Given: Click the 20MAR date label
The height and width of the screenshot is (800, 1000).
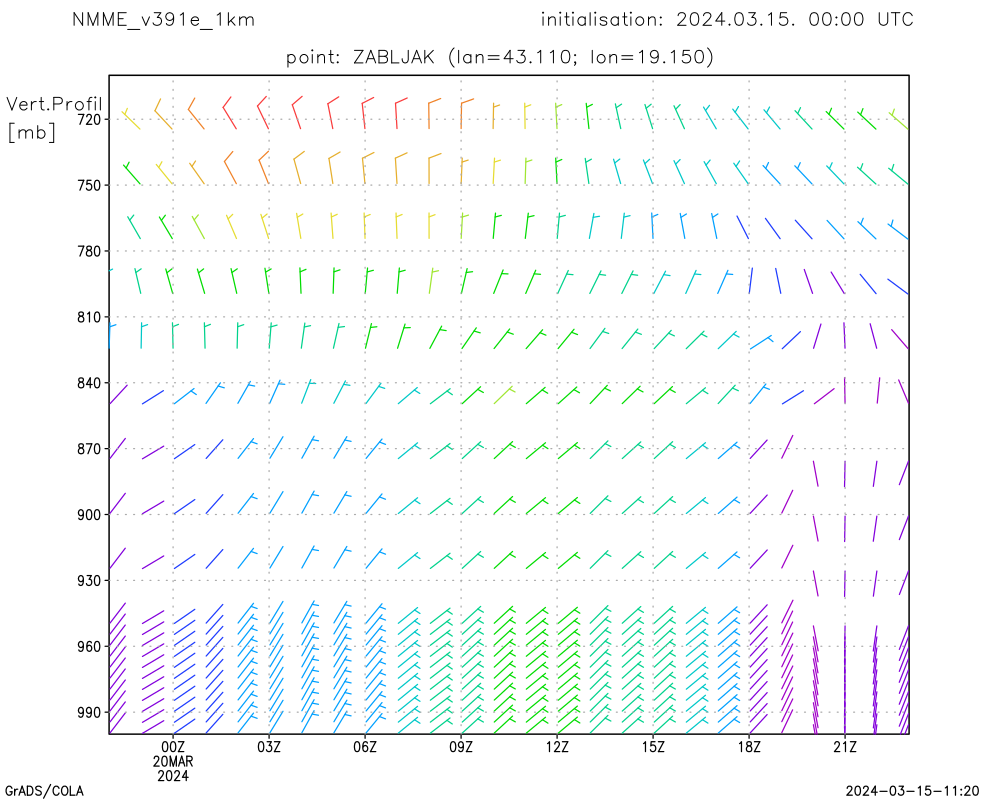Looking at the screenshot, I should point(173,762).
